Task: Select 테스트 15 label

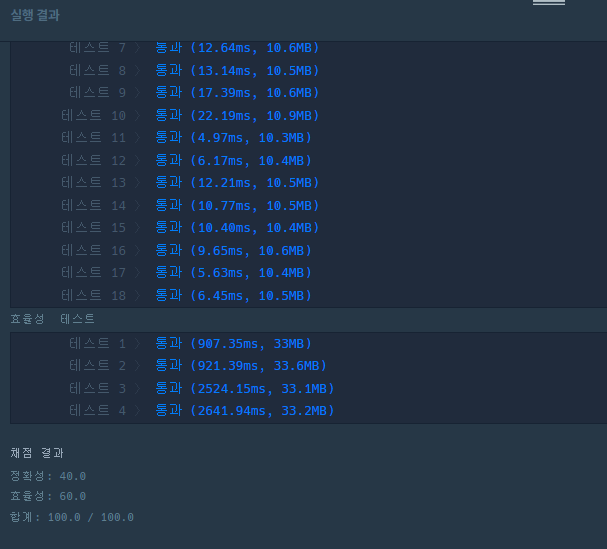Action: pyautogui.click(x=93, y=227)
